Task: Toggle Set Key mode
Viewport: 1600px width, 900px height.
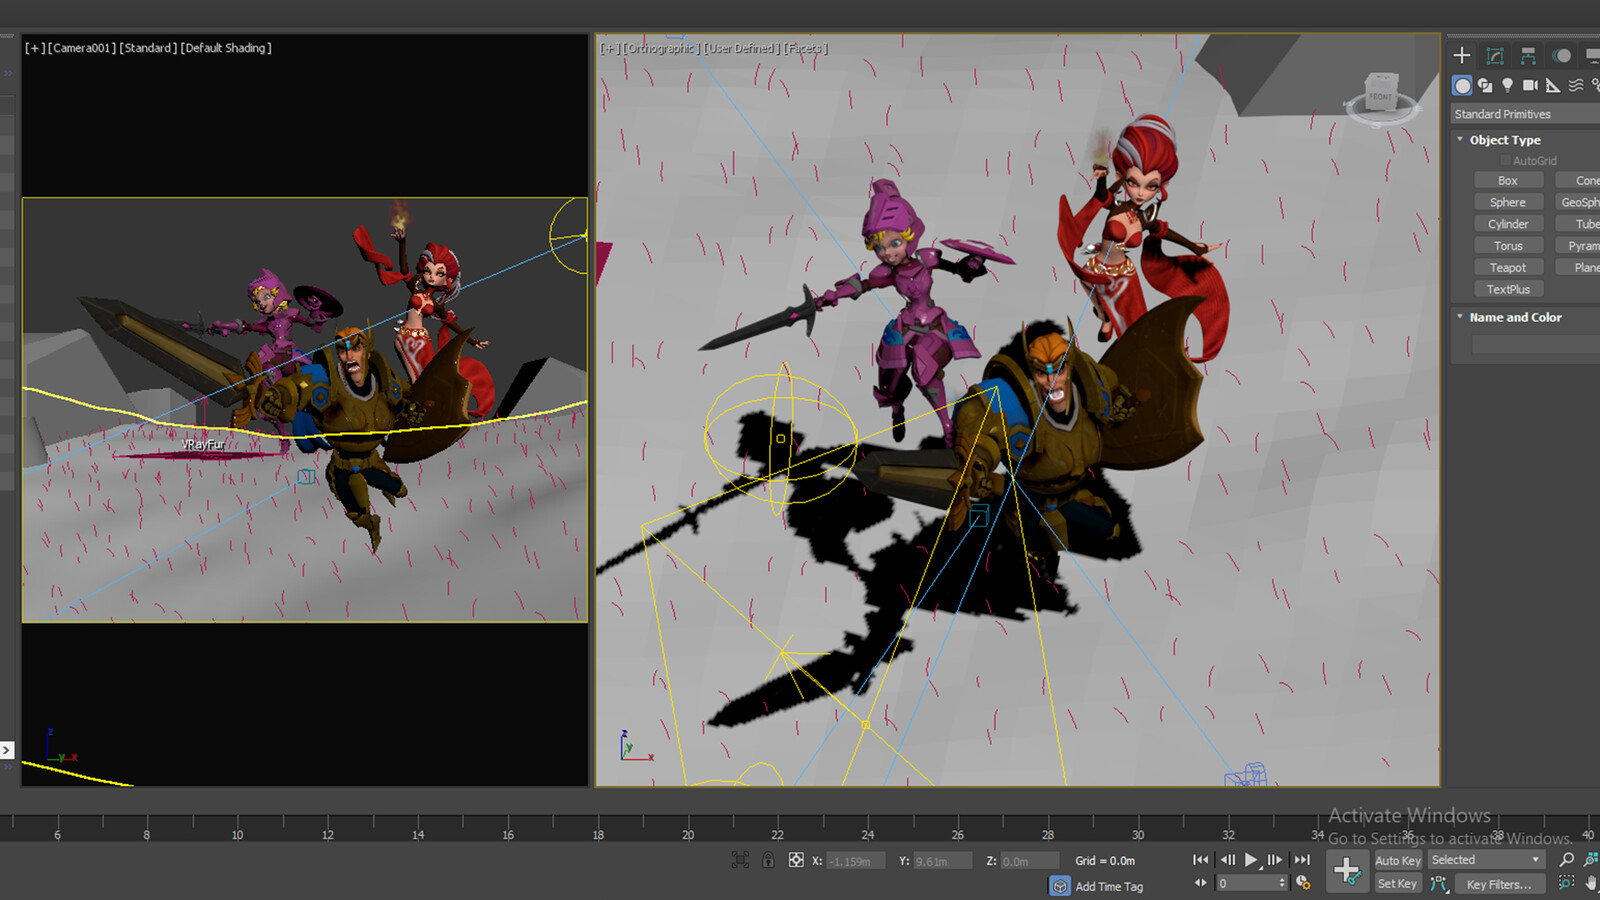Action: tap(1397, 884)
